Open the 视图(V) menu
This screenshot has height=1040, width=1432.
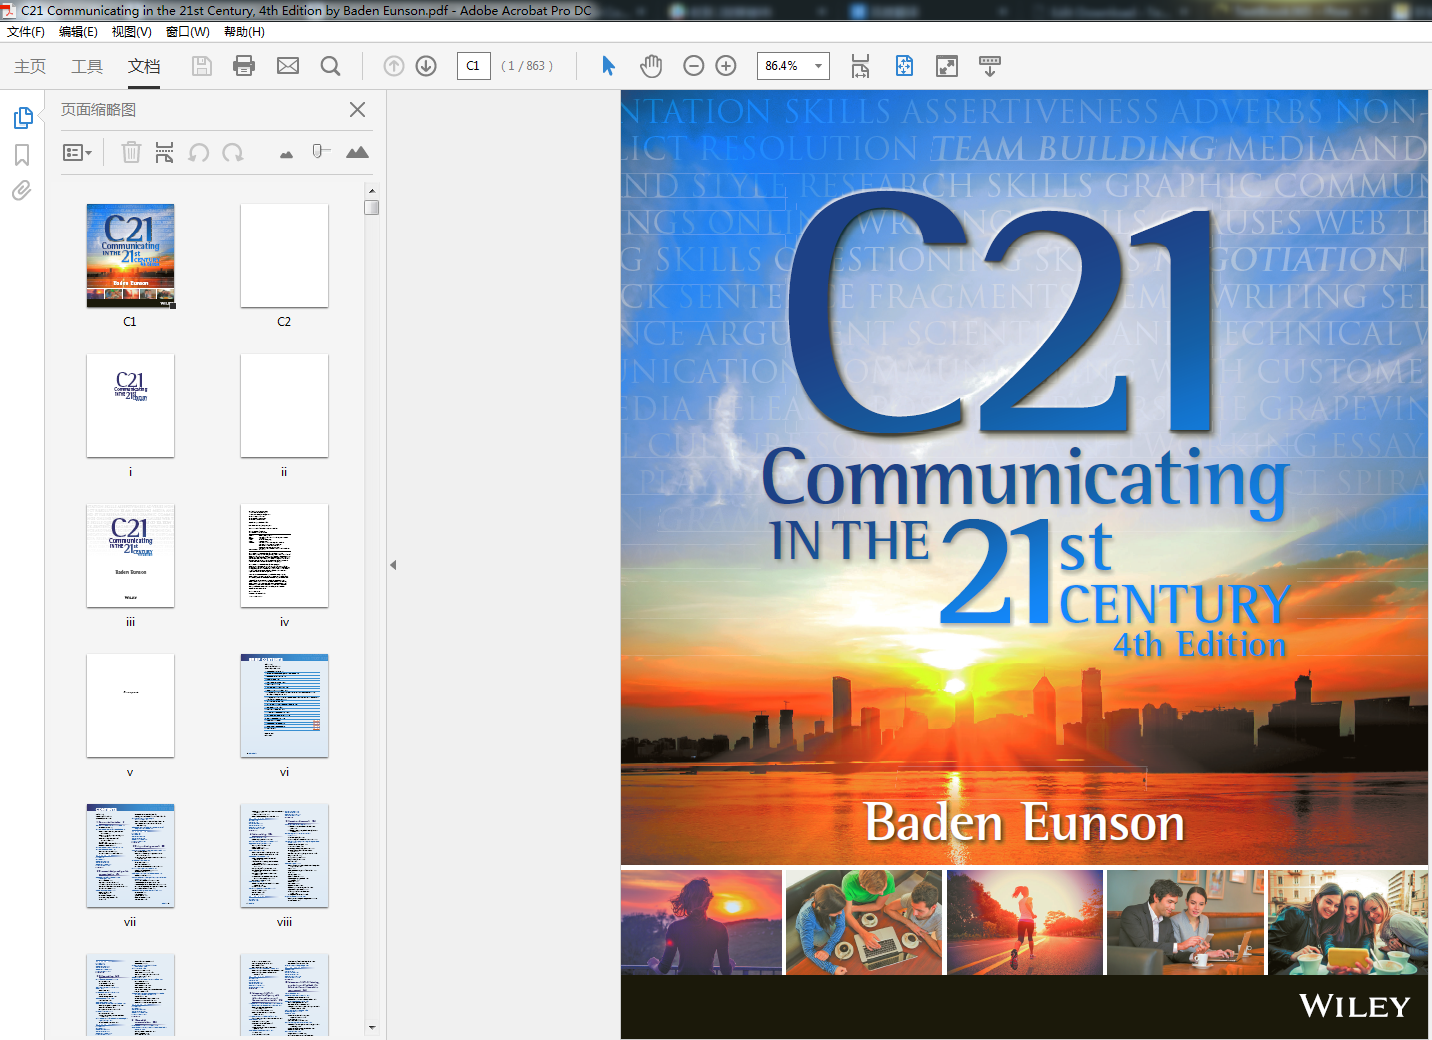(132, 32)
